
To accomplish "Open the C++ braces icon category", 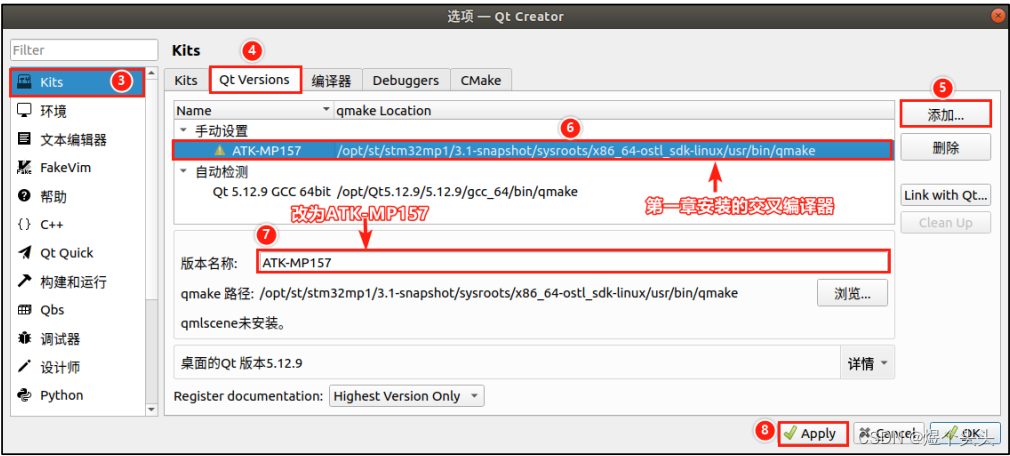I will pyautogui.click(x=24, y=224).
